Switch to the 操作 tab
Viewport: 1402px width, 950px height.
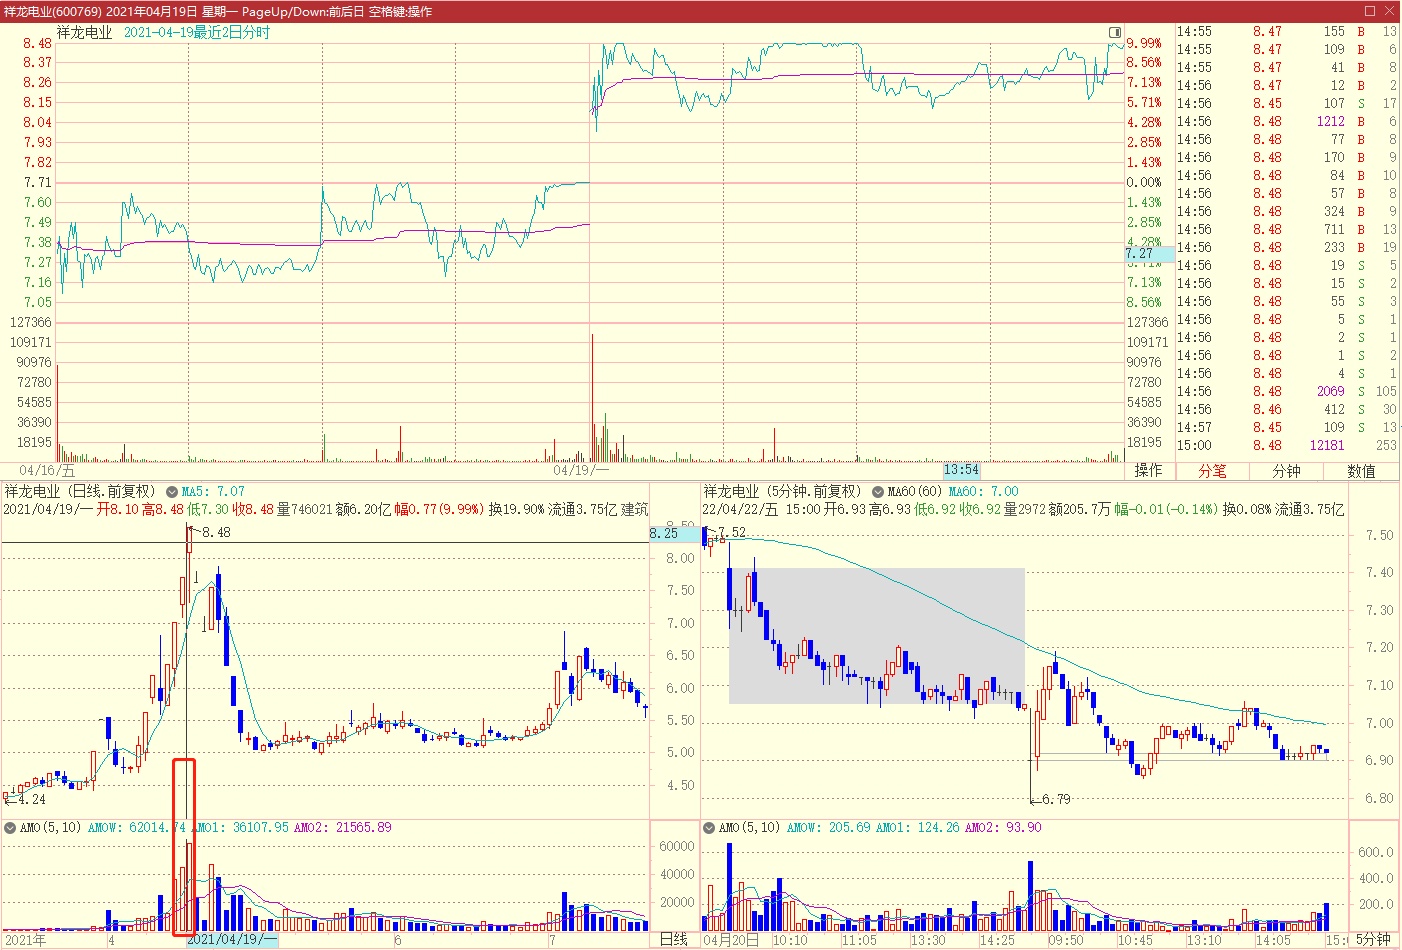[x=1149, y=470]
